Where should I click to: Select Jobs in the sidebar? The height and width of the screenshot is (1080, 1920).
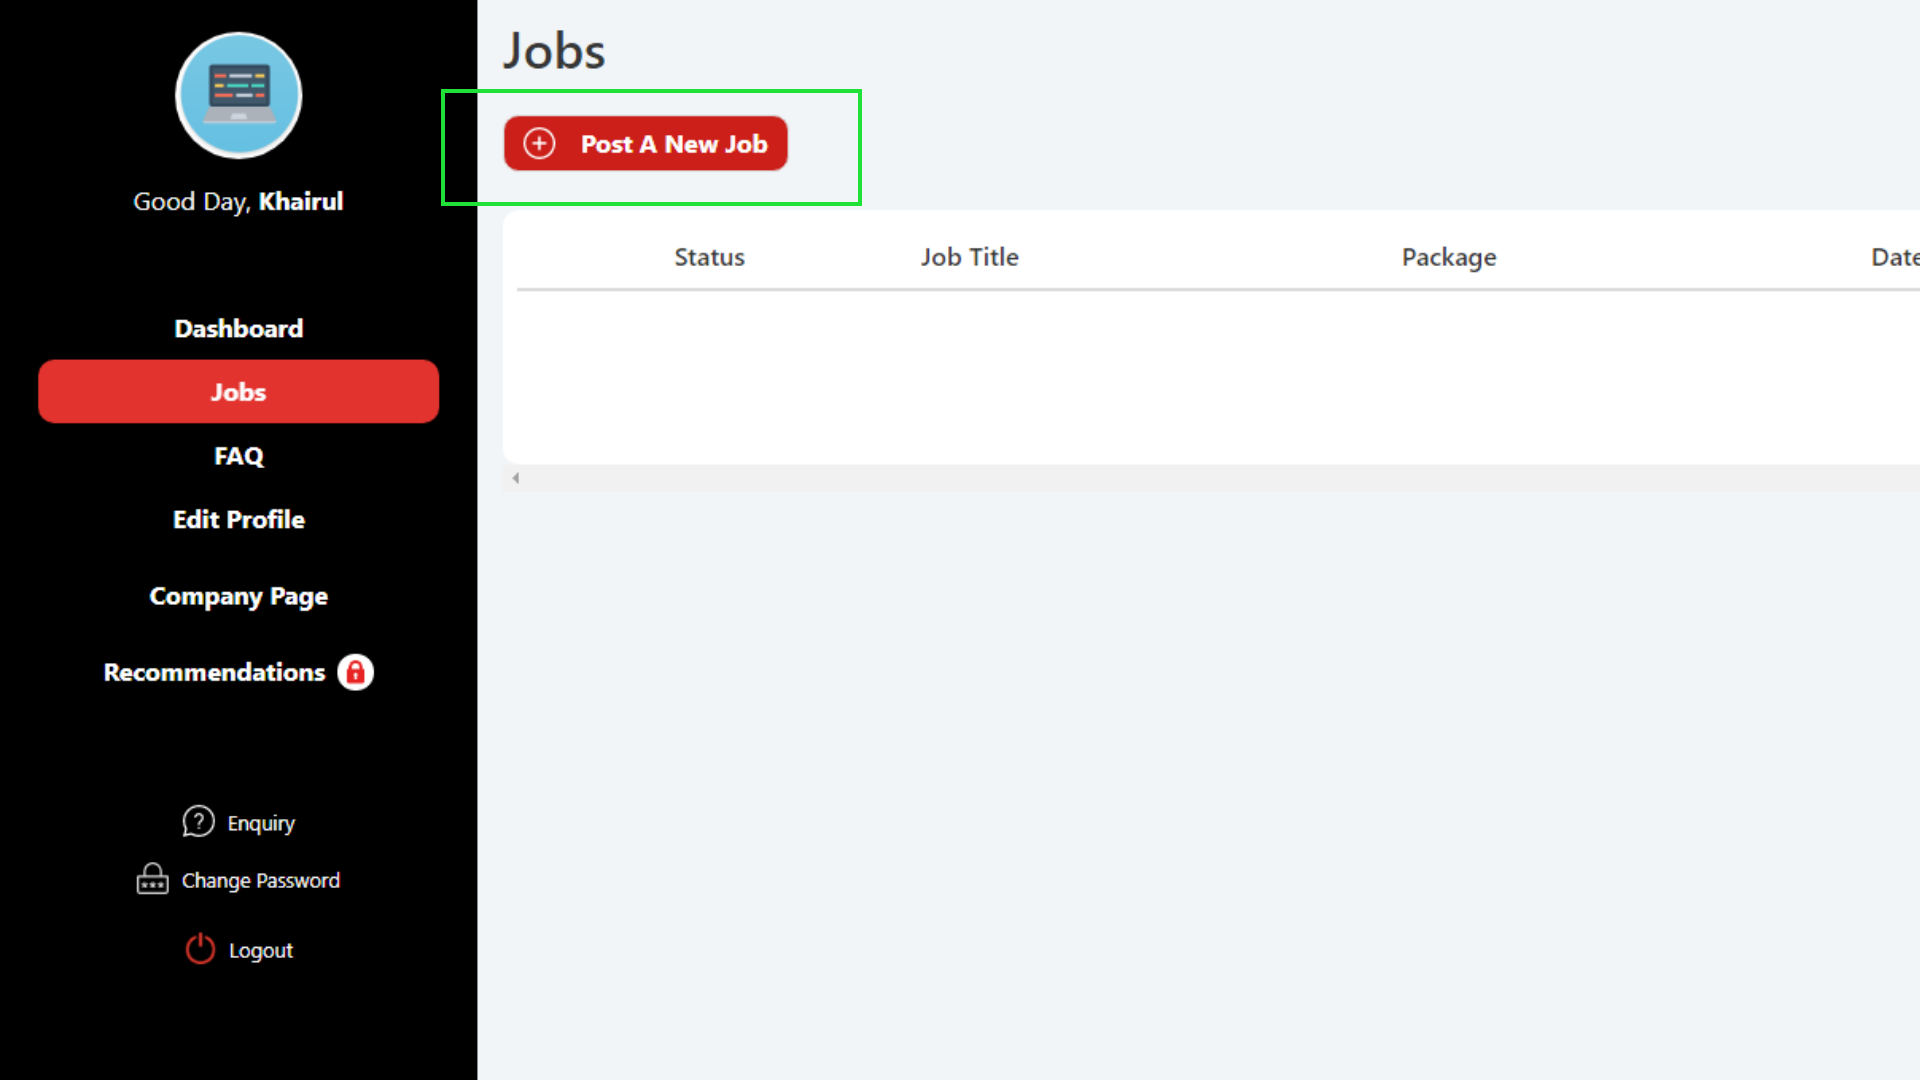pos(238,391)
